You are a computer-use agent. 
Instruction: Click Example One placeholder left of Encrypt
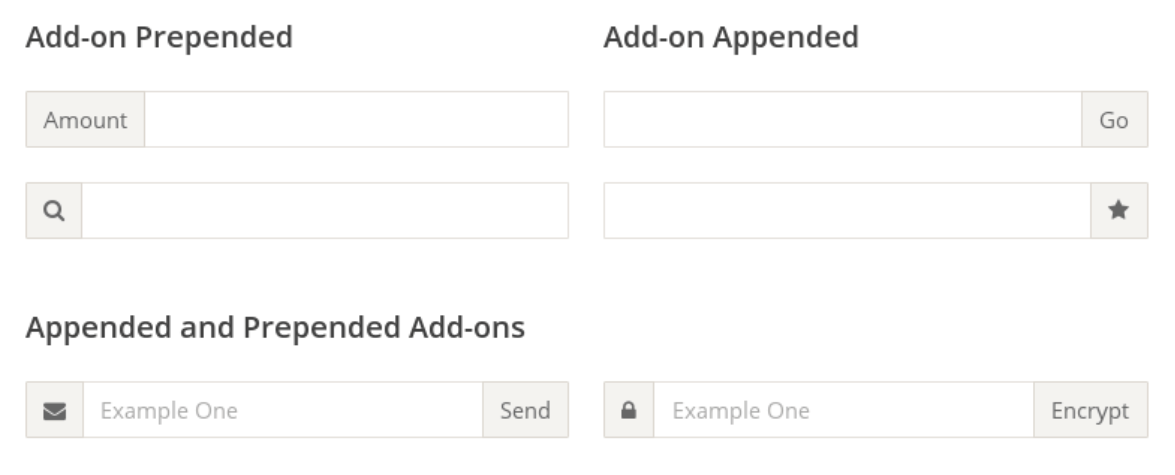pyautogui.click(x=740, y=410)
